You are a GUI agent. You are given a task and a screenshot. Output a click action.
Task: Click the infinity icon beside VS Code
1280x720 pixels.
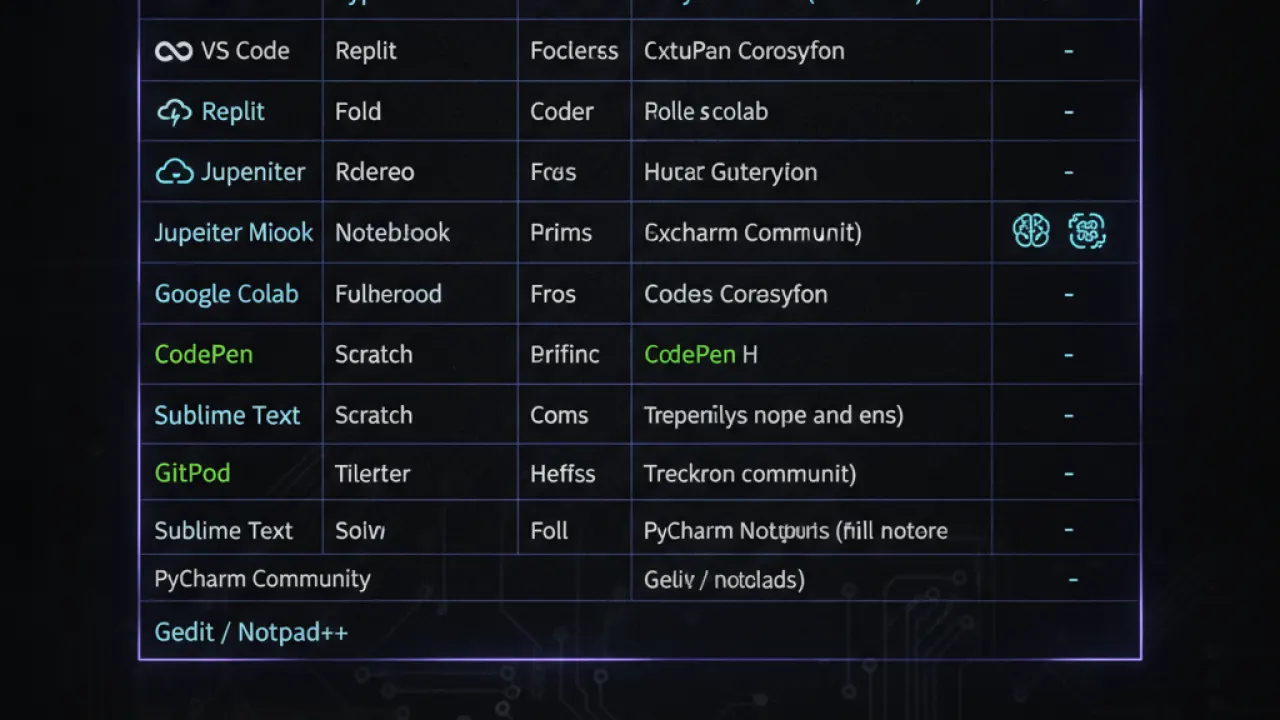(x=173, y=51)
